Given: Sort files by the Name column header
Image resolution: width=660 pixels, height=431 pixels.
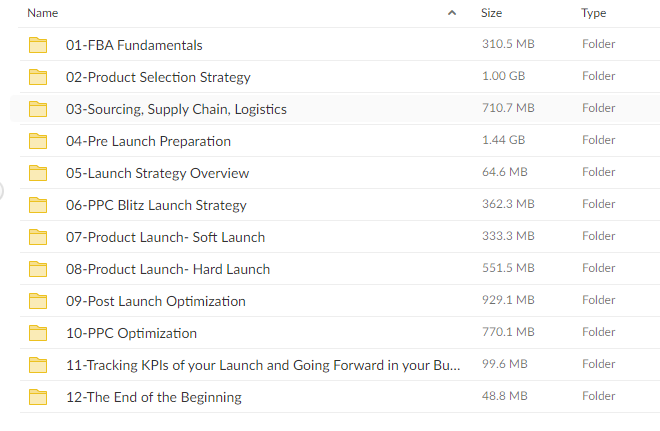Looking at the screenshot, I should 43,13.
